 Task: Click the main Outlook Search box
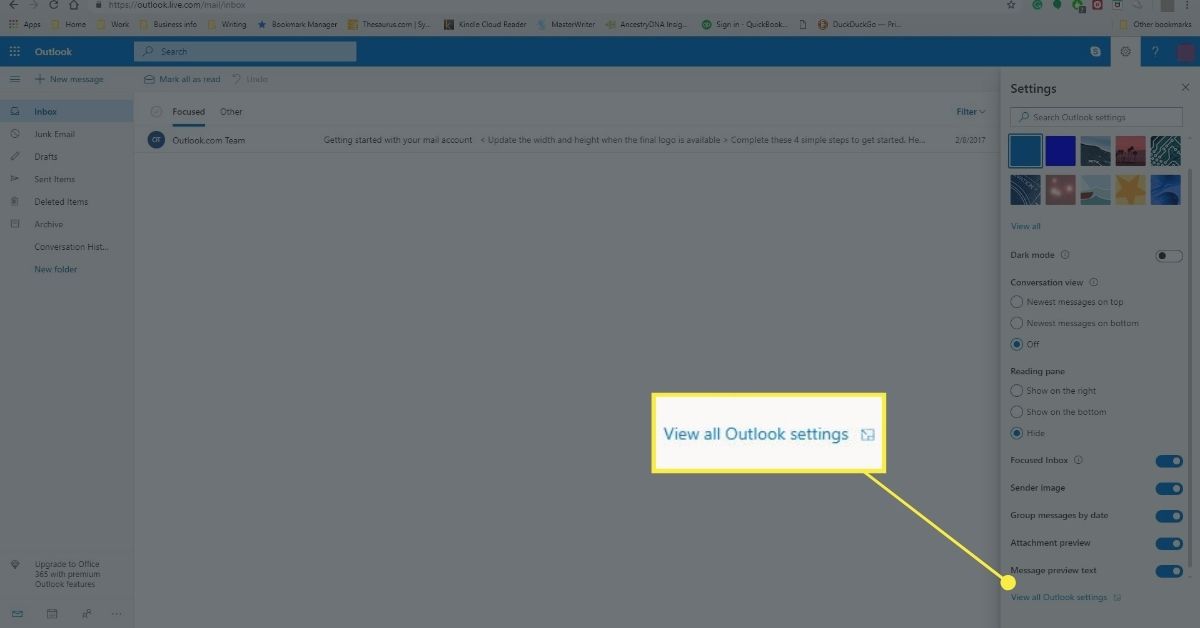point(245,51)
